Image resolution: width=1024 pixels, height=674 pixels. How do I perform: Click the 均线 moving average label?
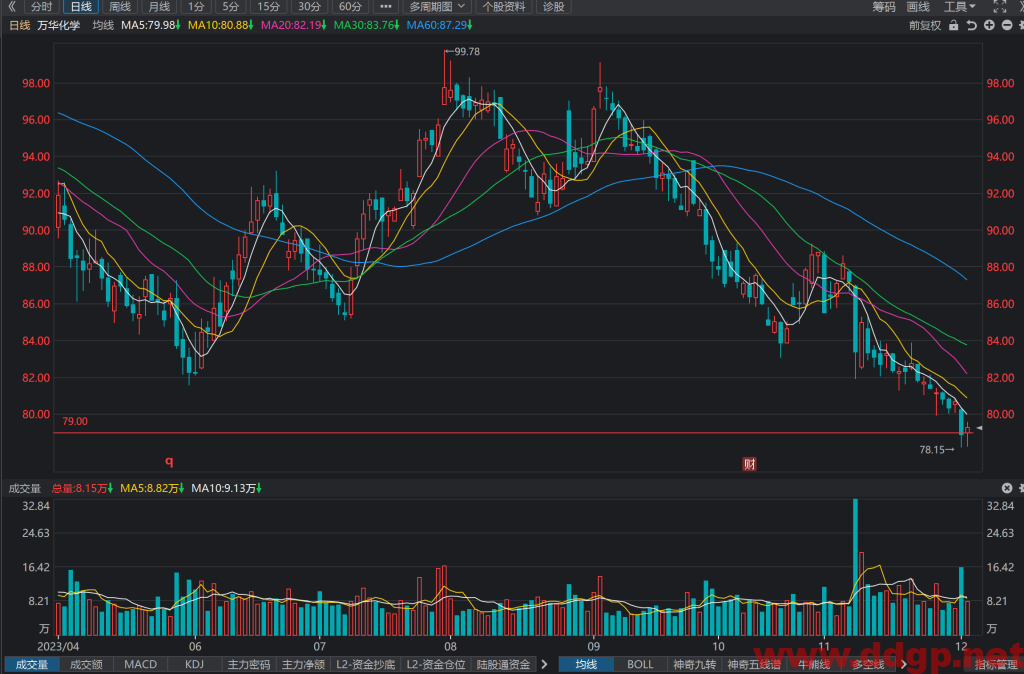tap(103, 25)
